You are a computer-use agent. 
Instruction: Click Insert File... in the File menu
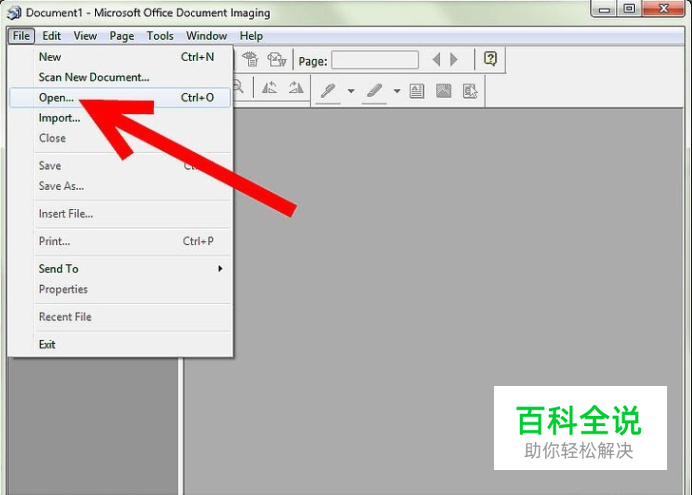120,214
